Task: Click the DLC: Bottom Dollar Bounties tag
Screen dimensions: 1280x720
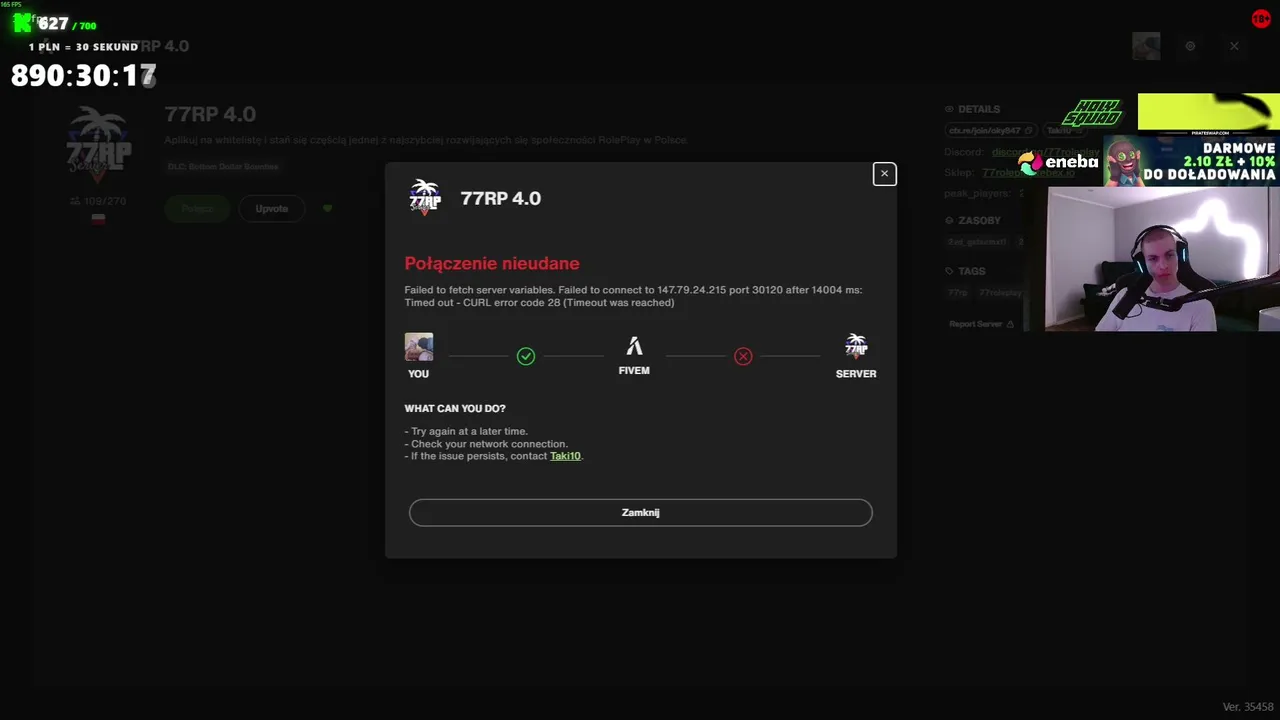Action: 223,167
